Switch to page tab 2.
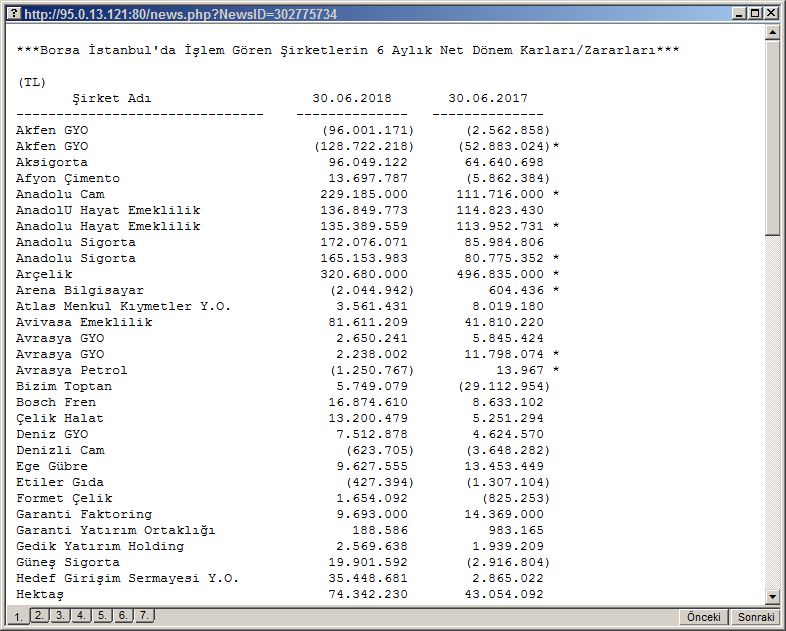This screenshot has height=631, width=786. coord(39,615)
